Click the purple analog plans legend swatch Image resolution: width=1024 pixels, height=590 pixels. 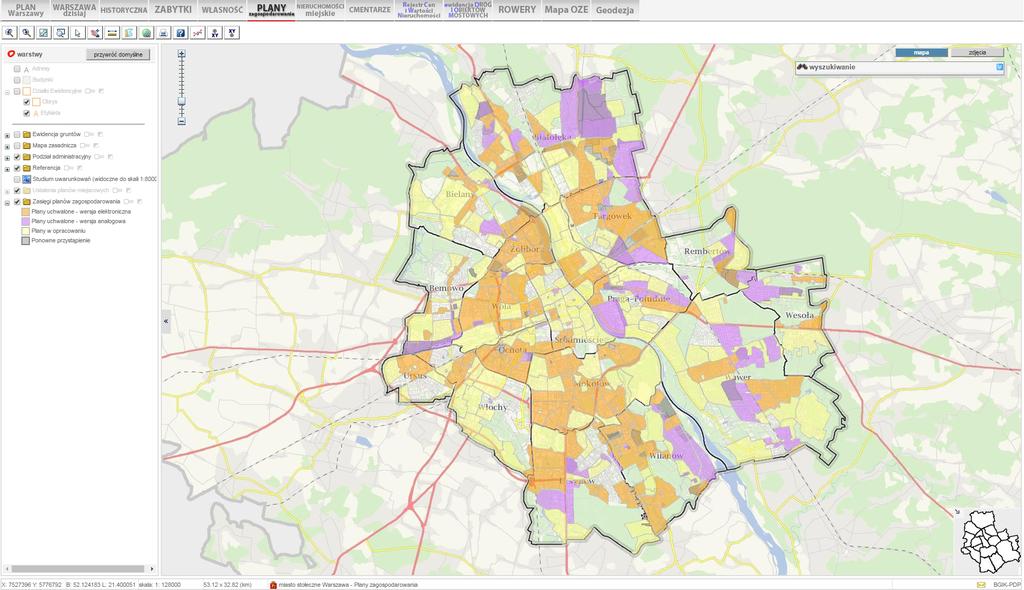pos(25,221)
